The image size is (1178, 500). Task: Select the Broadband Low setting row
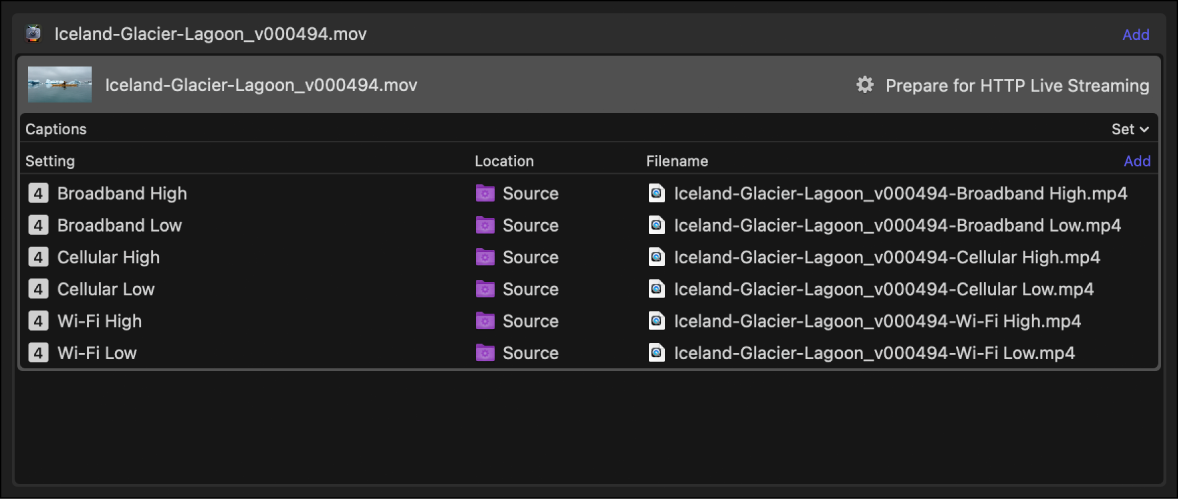pyautogui.click(x=119, y=225)
